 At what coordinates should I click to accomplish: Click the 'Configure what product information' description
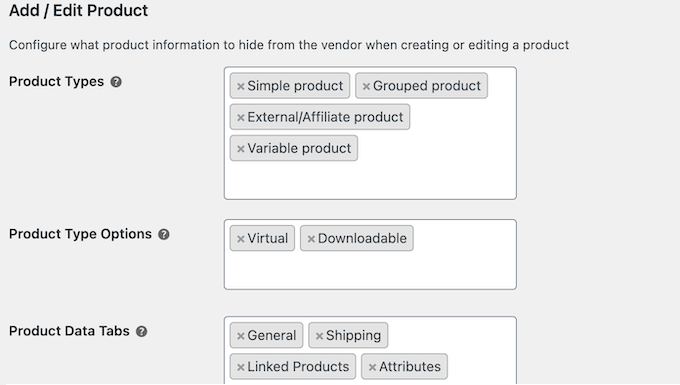[289, 45]
